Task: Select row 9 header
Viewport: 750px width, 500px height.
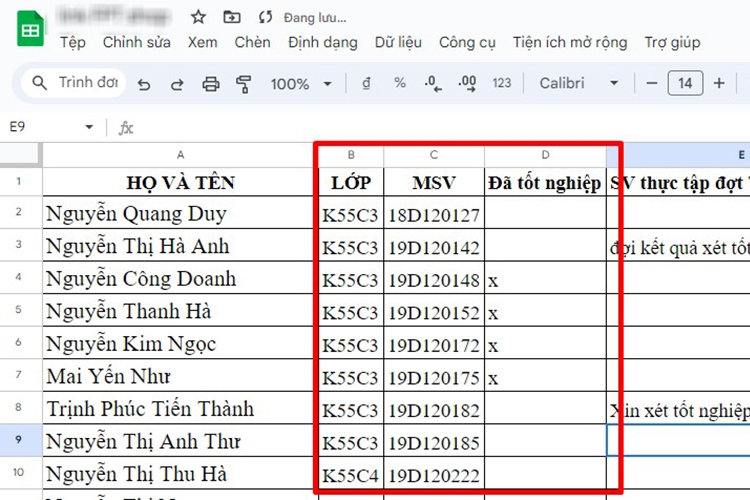Action: (x=18, y=440)
